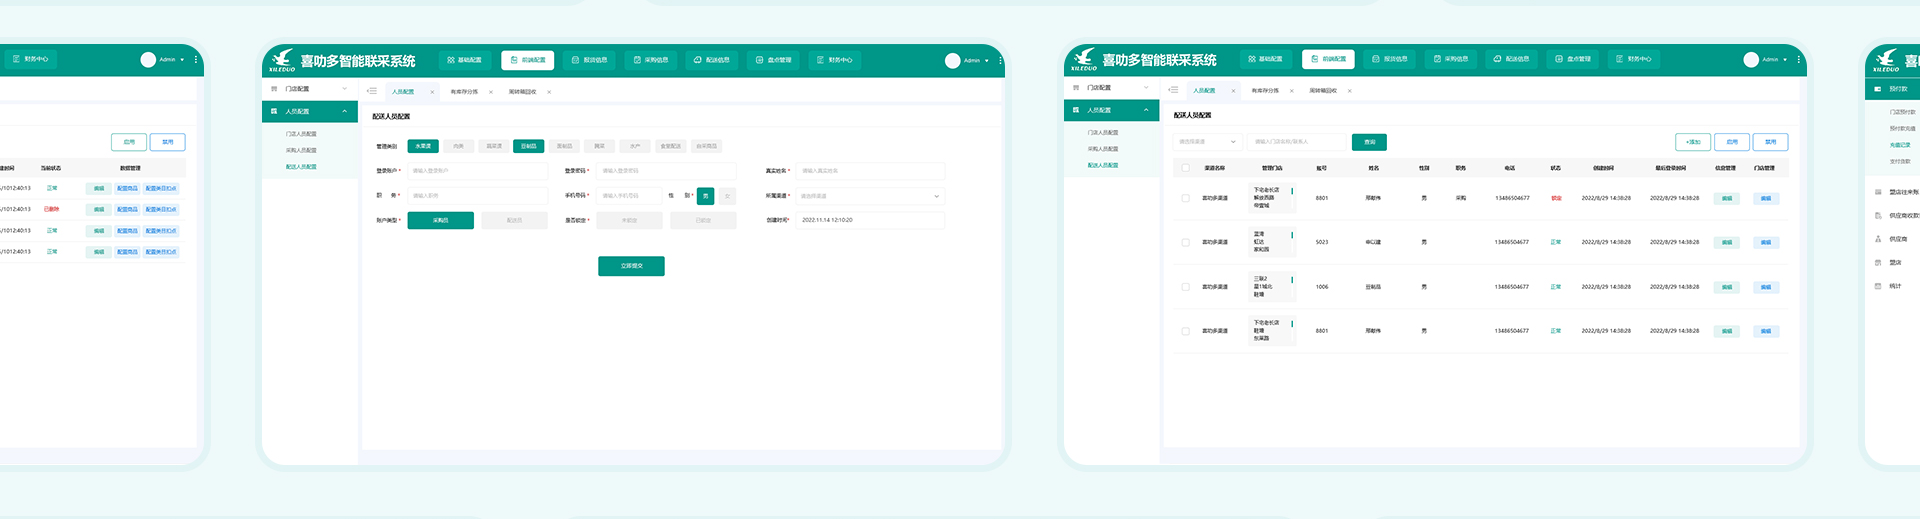
Task: Click the 登录账户 input field
Action: coord(477,171)
